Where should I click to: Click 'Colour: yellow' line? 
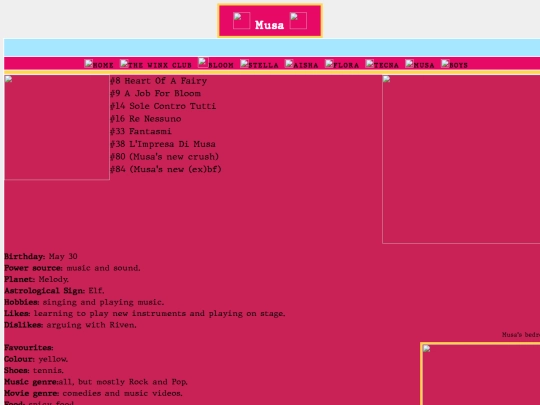(x=36, y=359)
